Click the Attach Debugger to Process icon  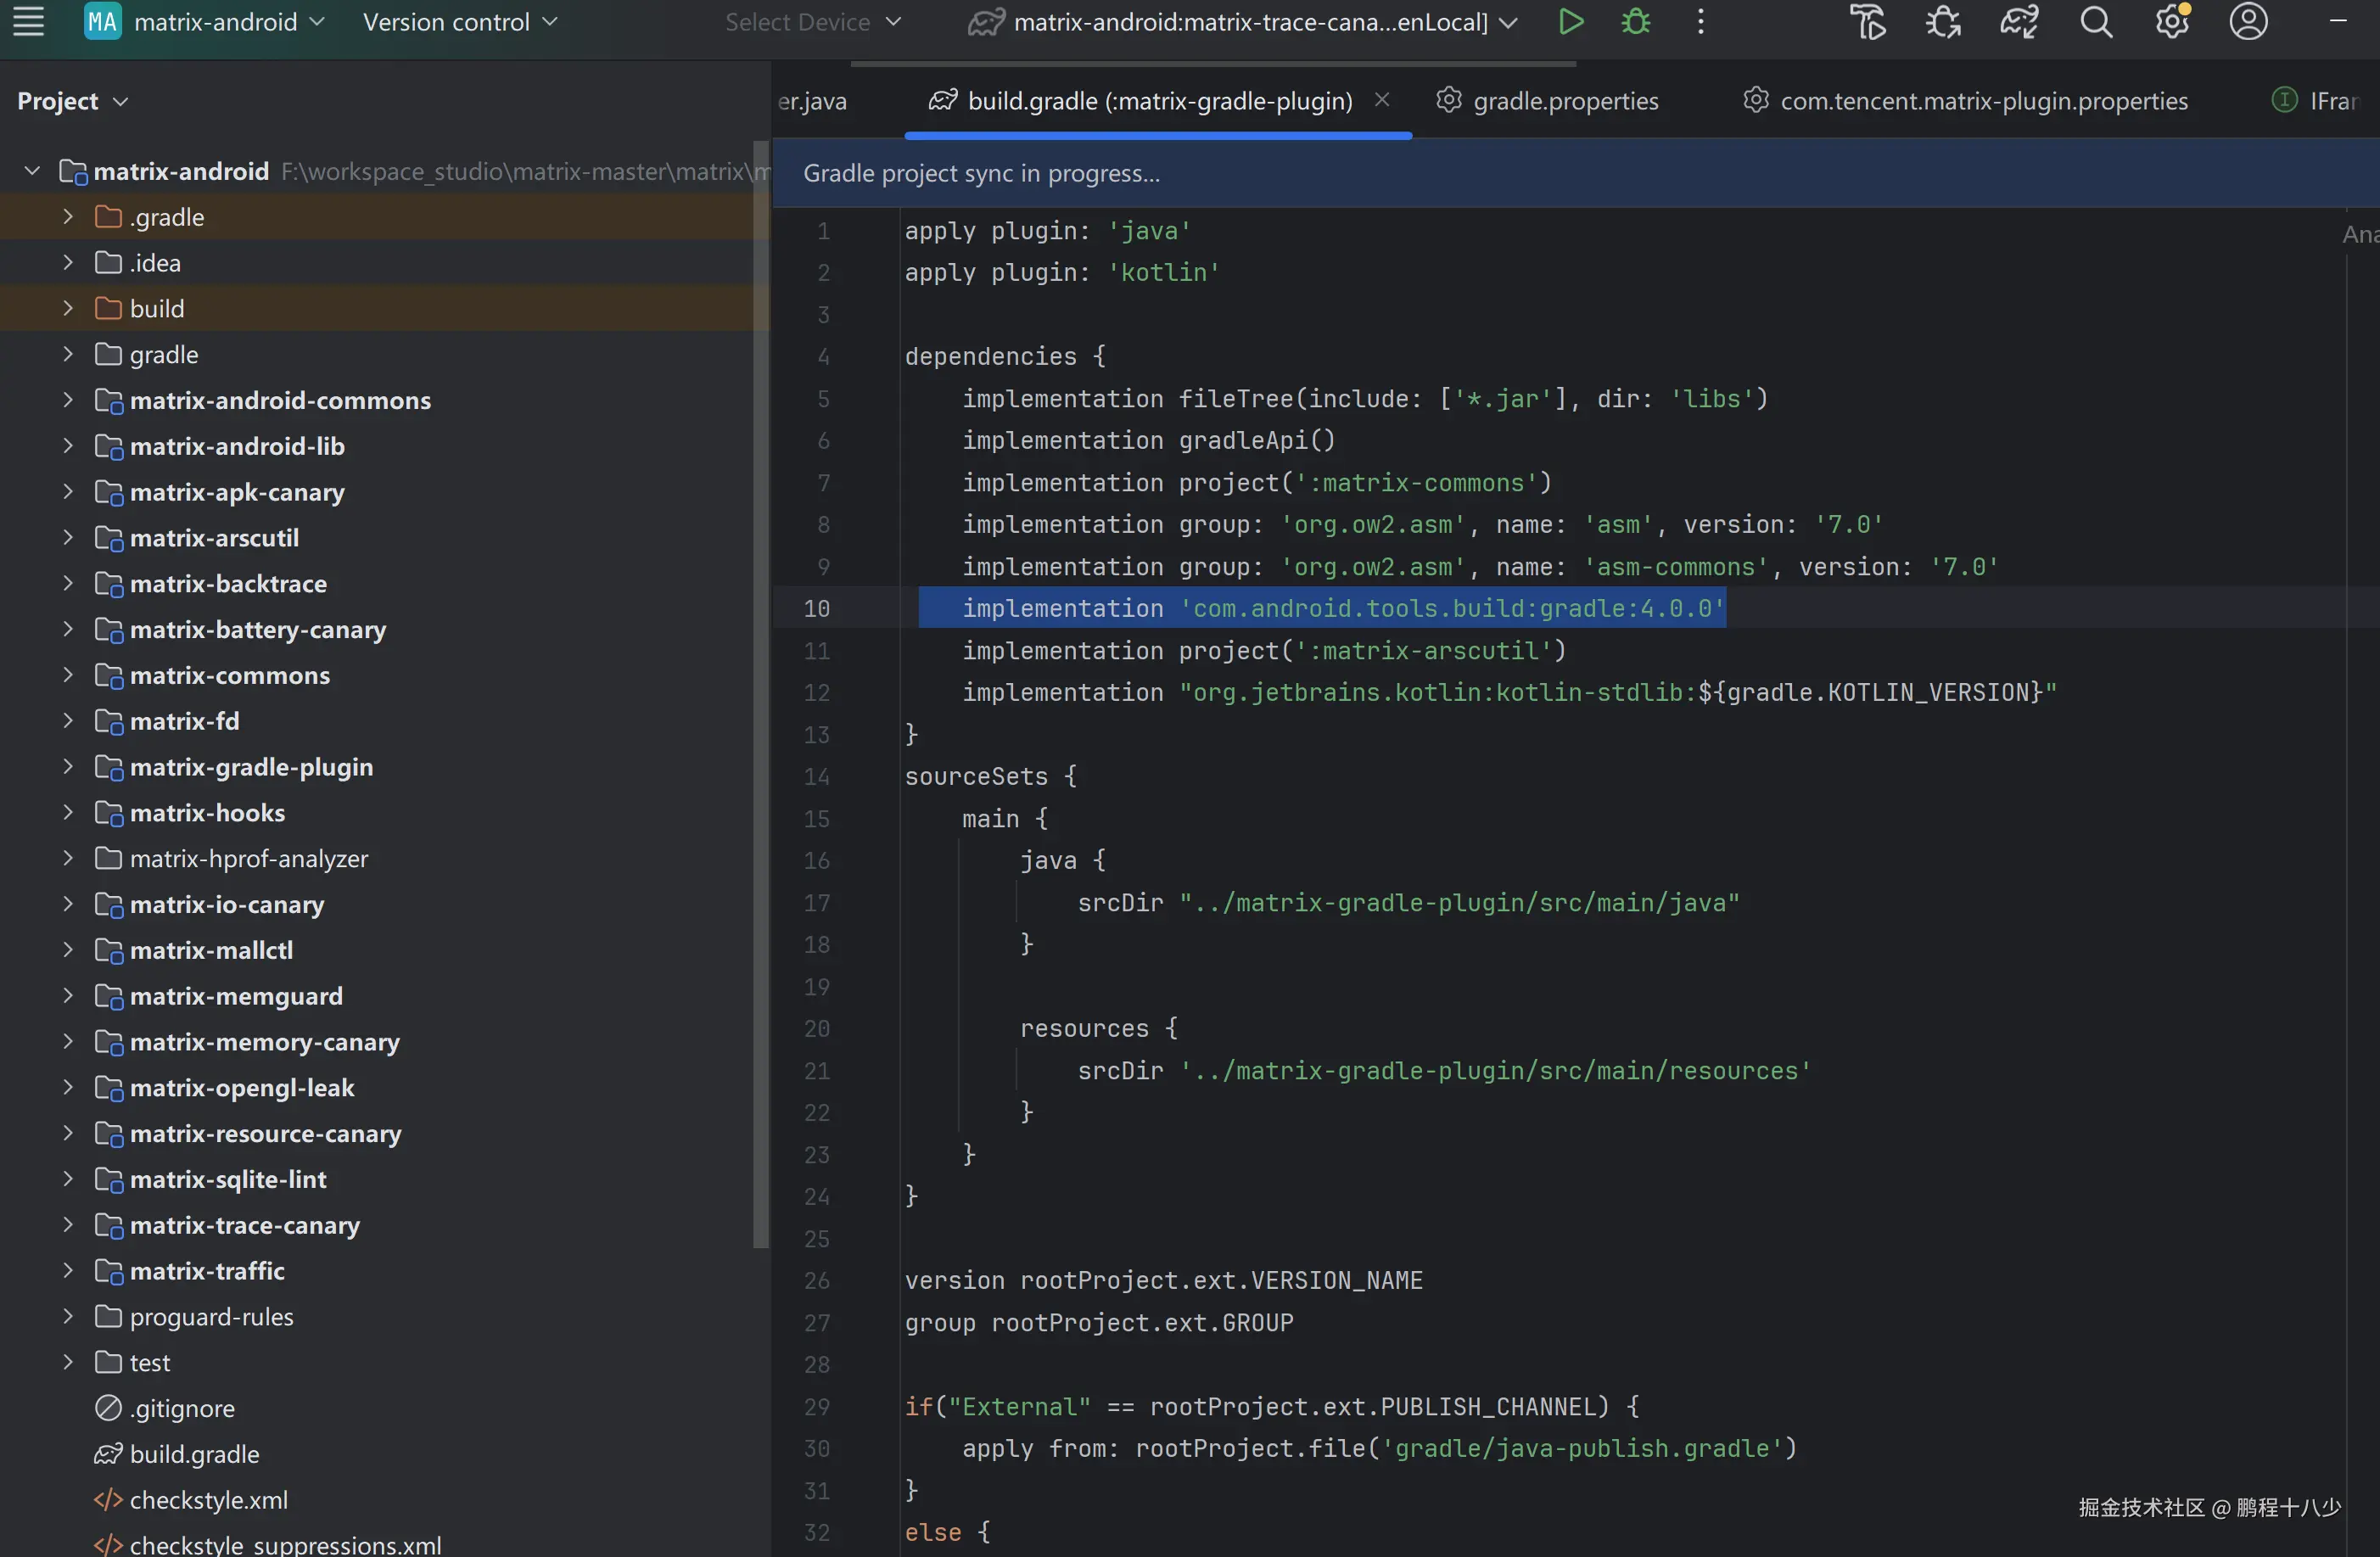pos(1943,22)
